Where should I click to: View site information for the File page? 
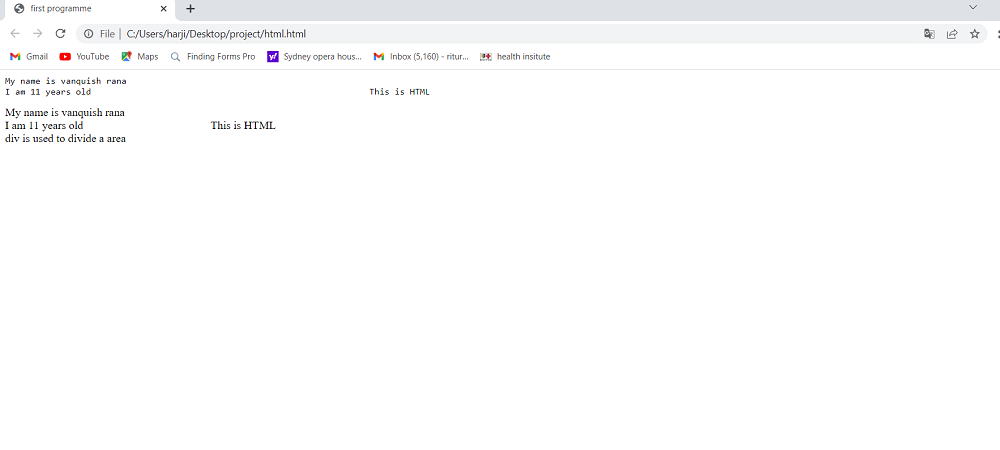(x=88, y=33)
